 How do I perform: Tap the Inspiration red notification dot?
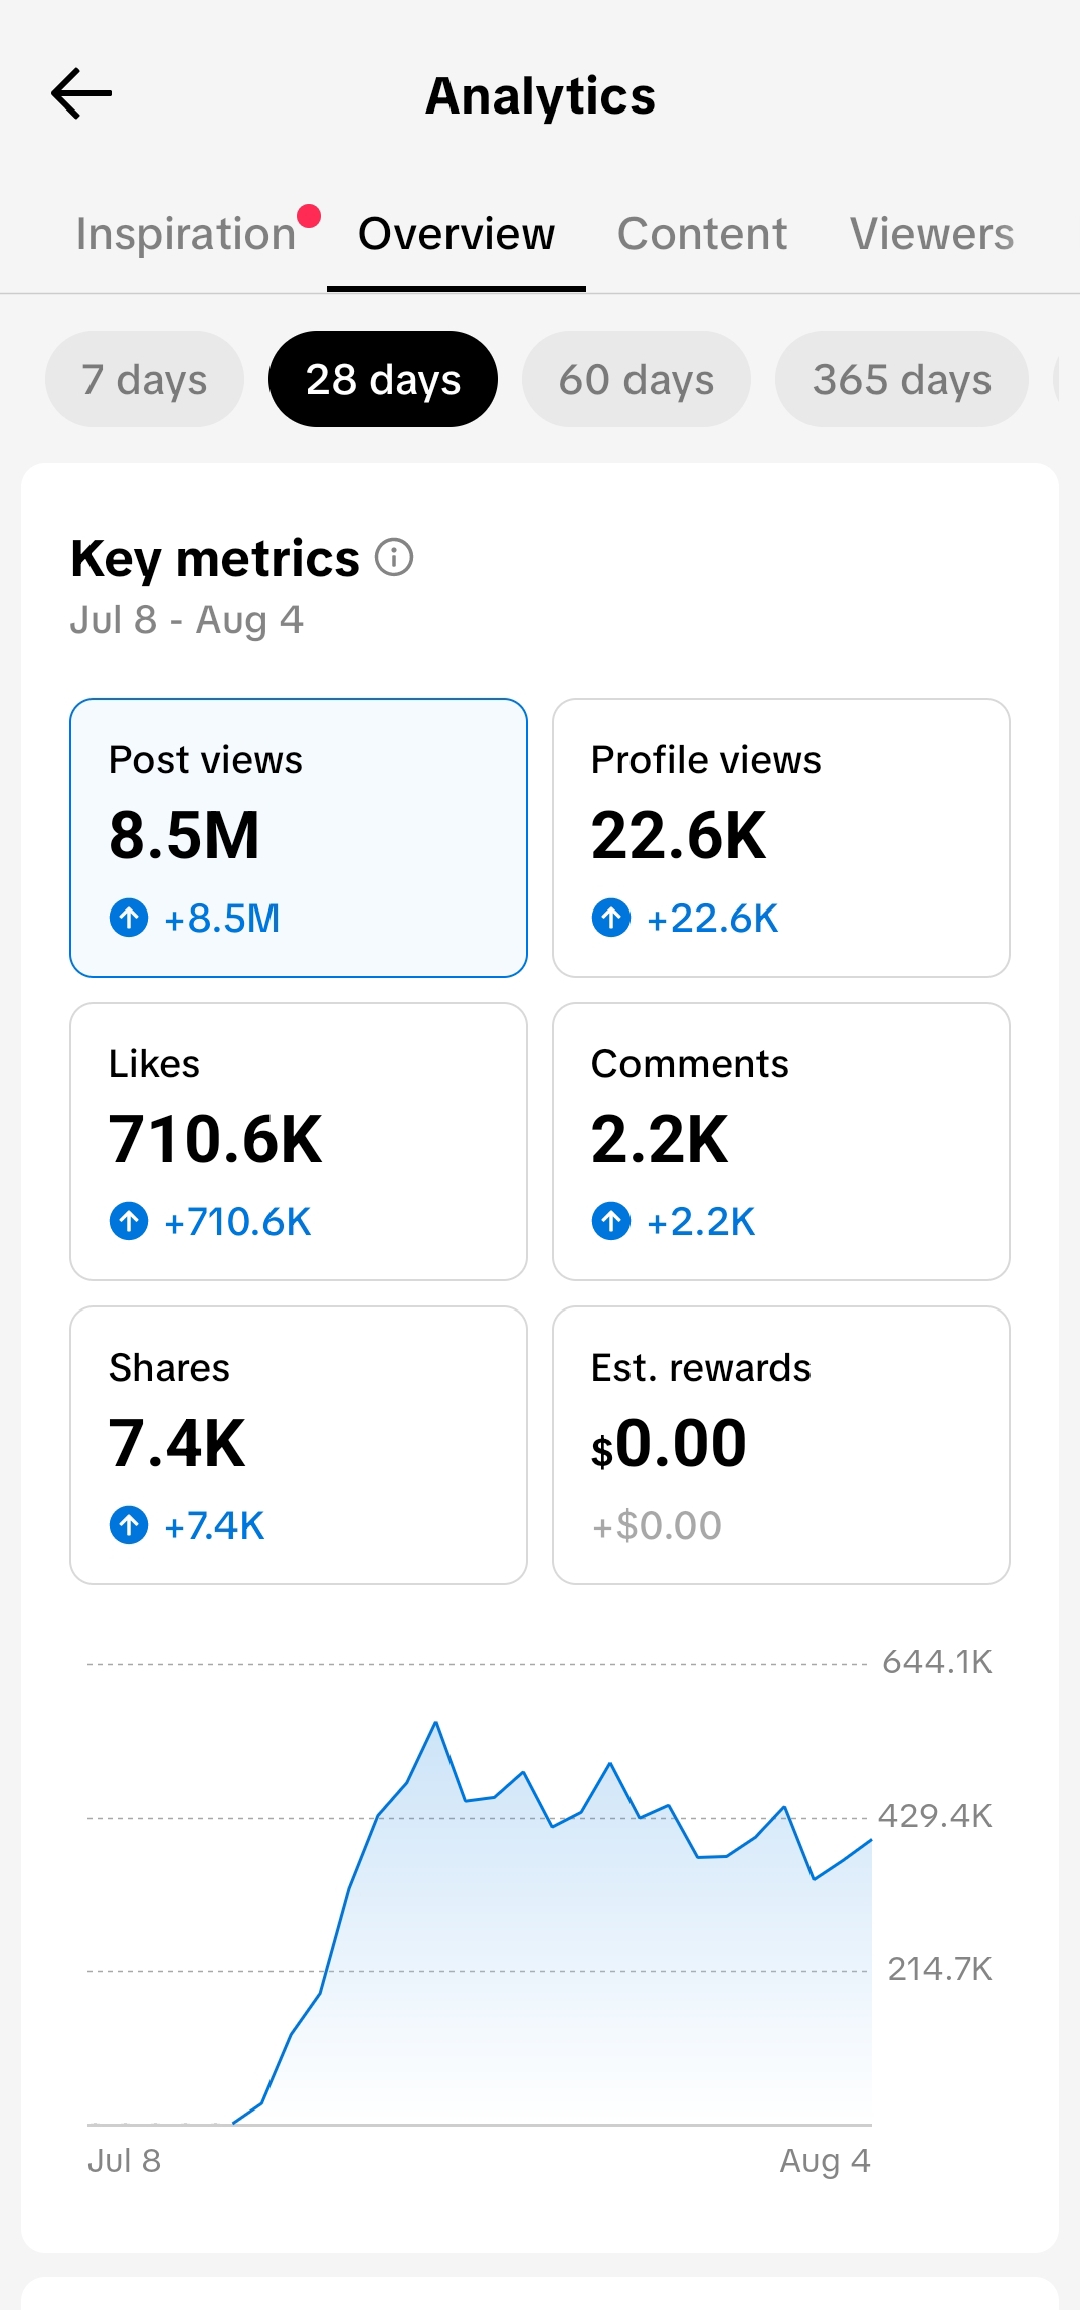coord(309,216)
